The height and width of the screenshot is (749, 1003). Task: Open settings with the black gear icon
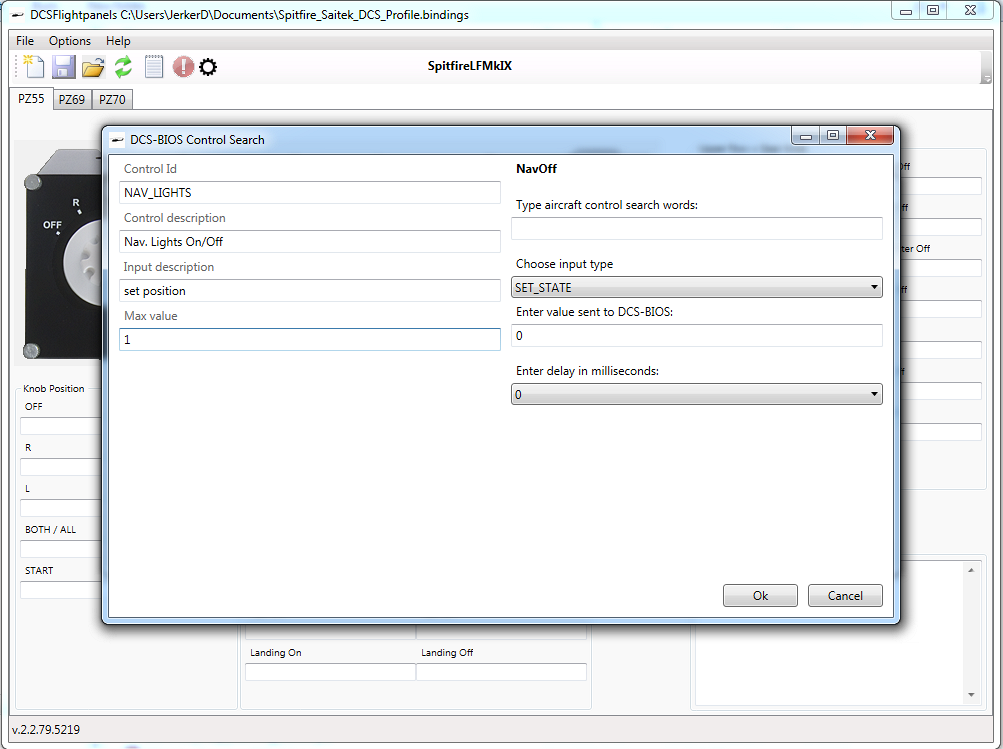(208, 67)
